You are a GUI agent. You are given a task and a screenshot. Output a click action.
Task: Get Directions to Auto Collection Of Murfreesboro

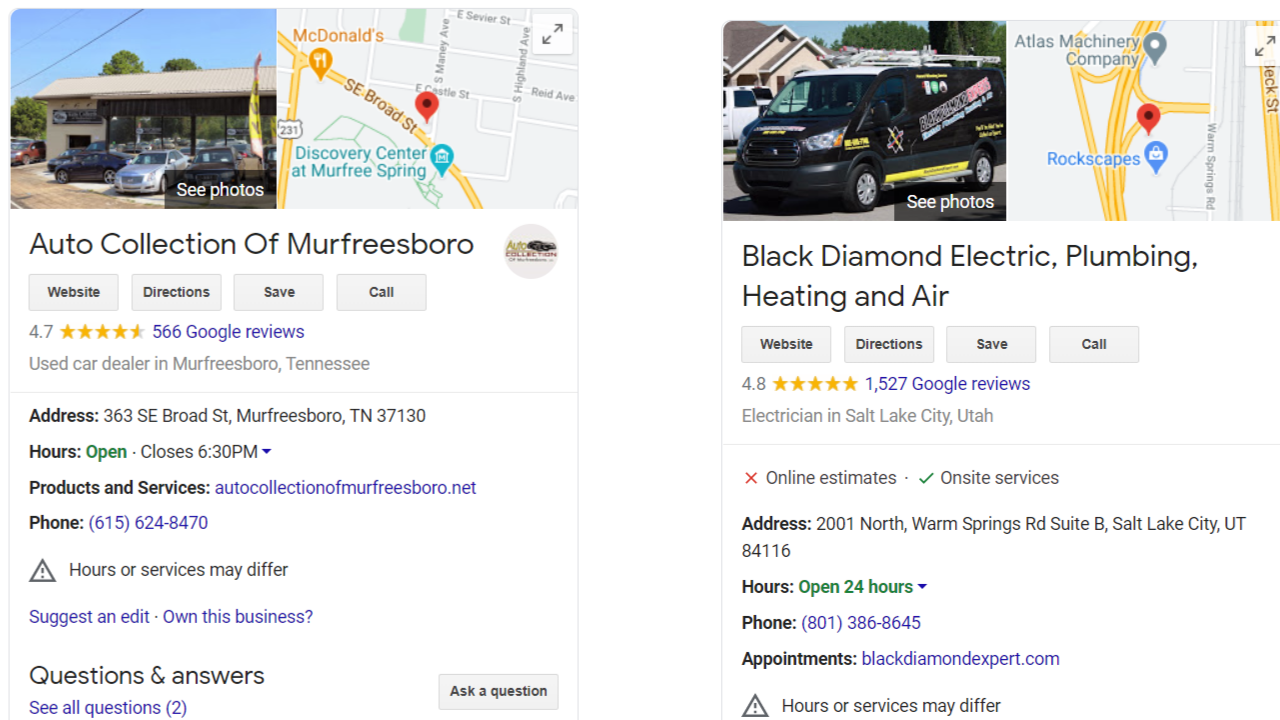pyautogui.click(x=176, y=292)
